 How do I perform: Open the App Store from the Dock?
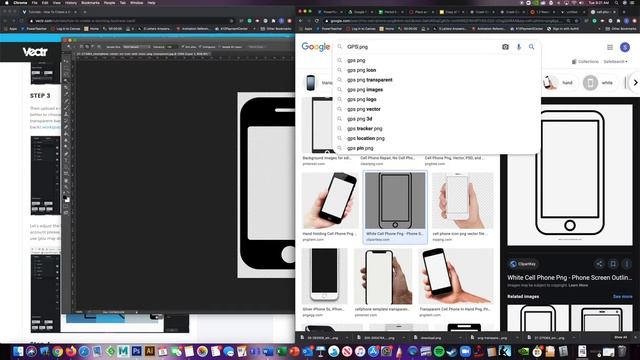(x=373, y=351)
